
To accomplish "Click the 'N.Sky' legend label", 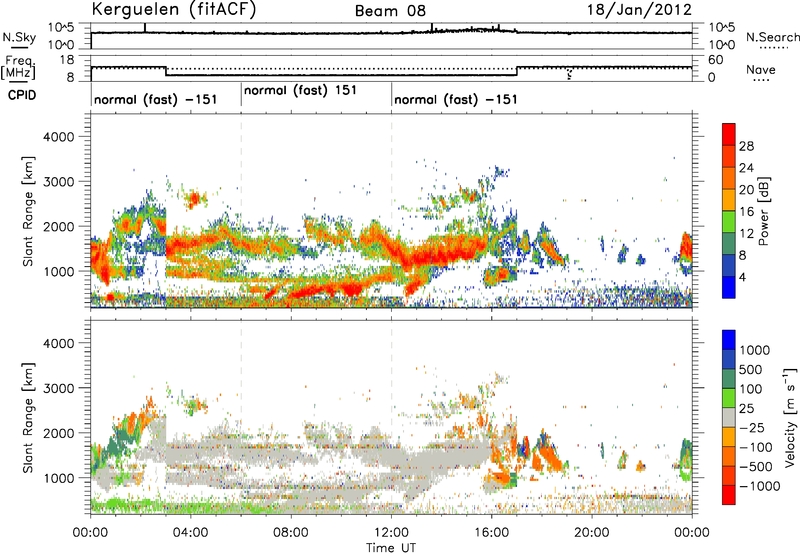I will coord(19,37).
